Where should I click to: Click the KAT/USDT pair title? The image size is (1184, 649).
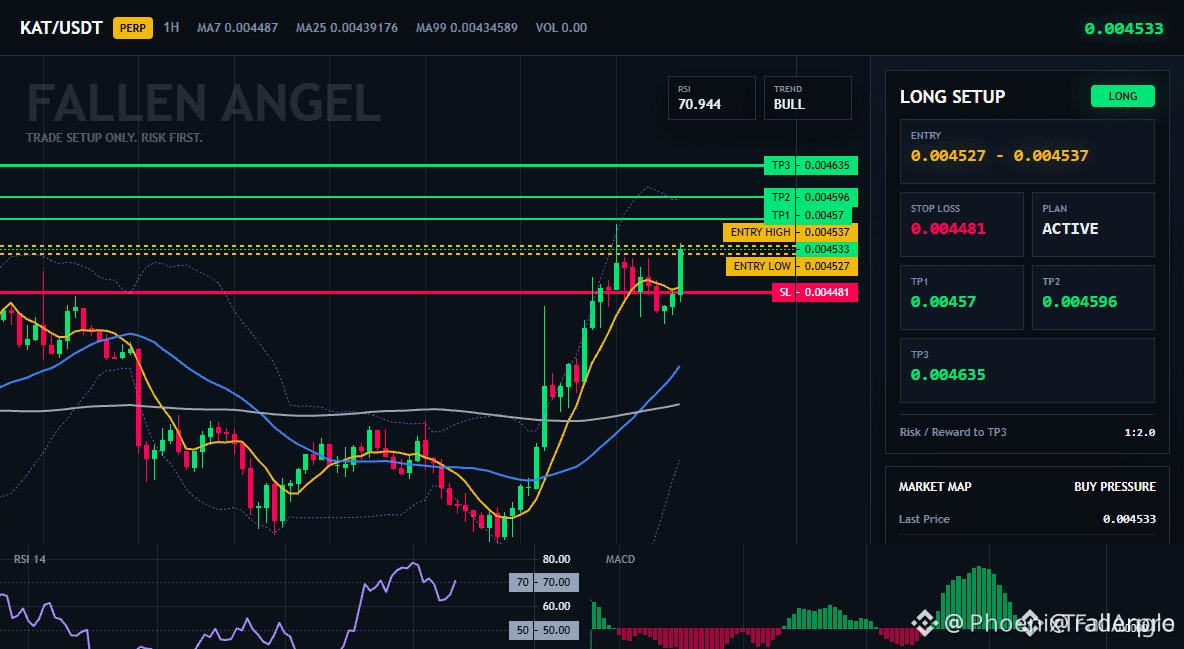(61, 28)
